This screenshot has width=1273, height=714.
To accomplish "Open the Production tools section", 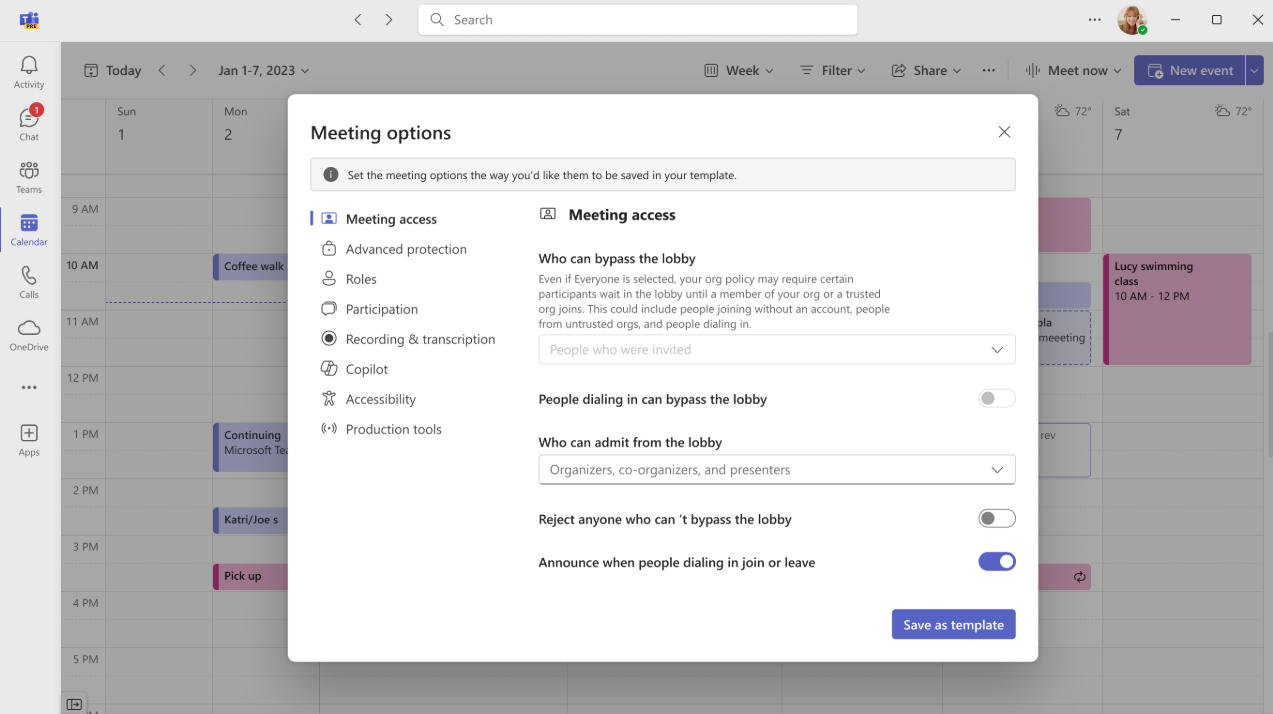I will click(x=393, y=429).
